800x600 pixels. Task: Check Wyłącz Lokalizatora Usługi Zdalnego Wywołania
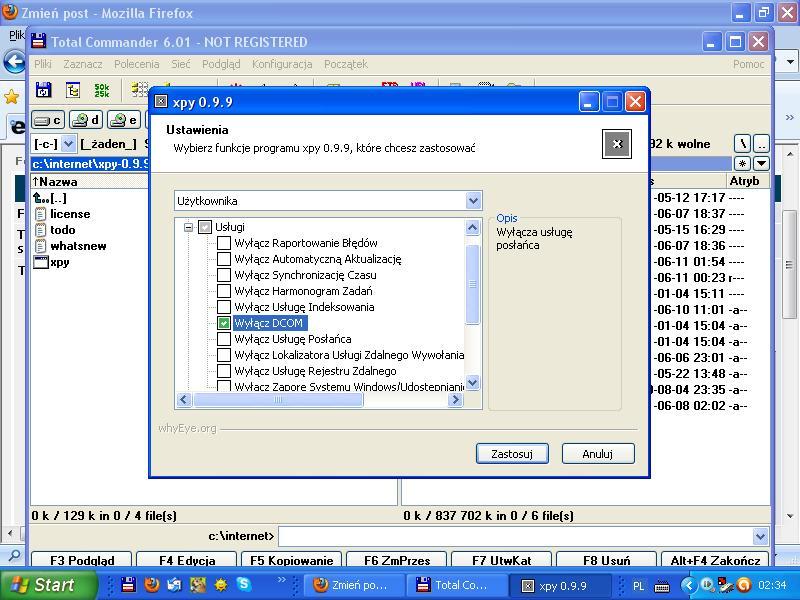tap(223, 355)
